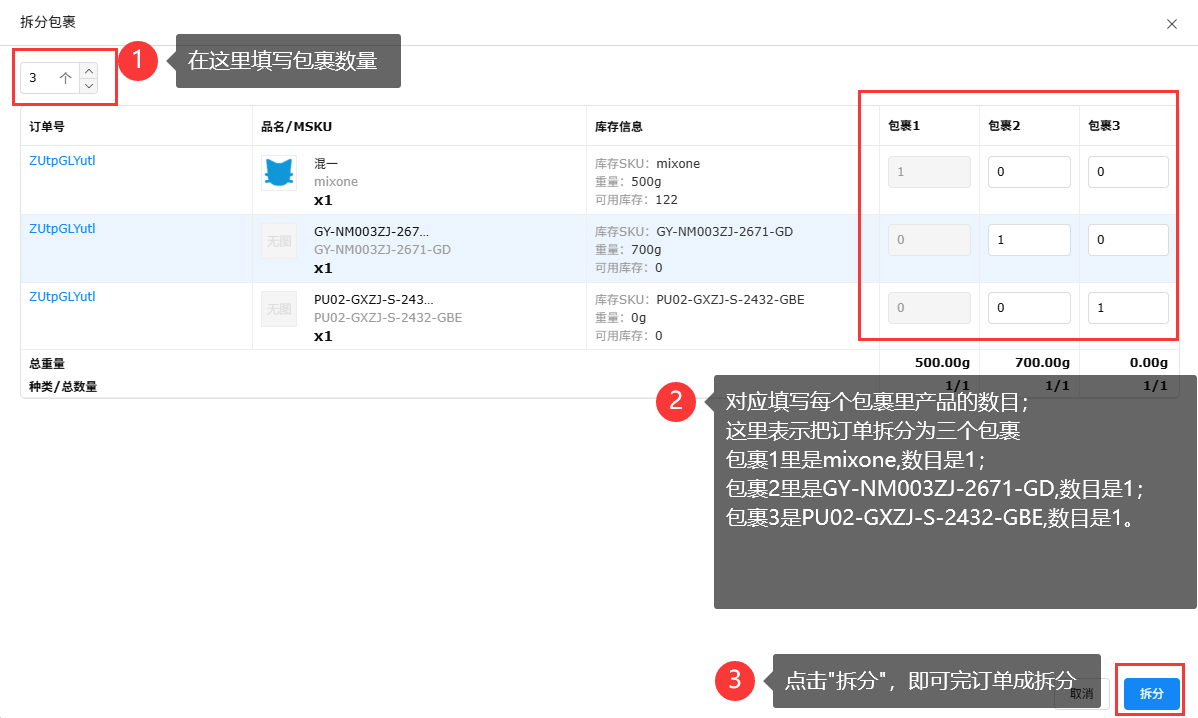Click the 包裹1 column header

tap(904, 125)
